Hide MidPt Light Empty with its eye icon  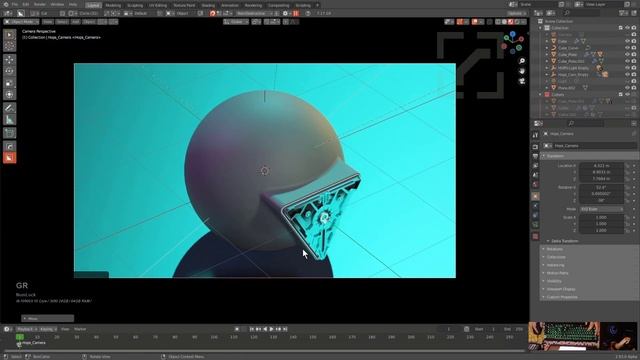[x=627, y=68]
